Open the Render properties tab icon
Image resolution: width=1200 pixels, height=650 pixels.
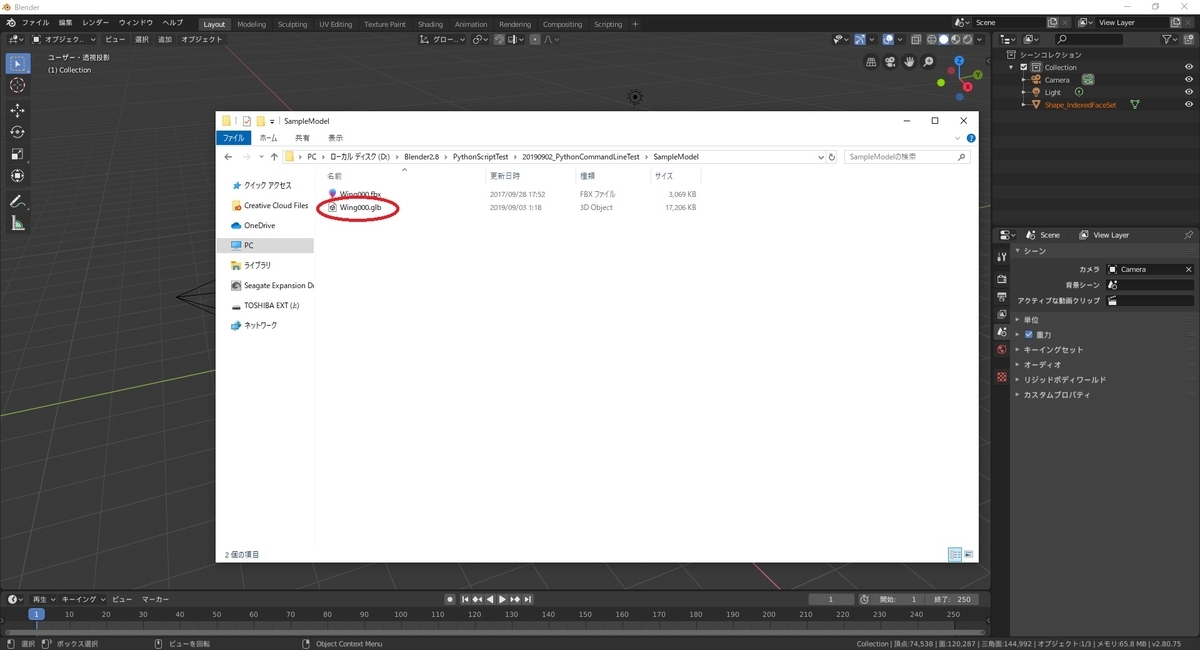click(x=1002, y=279)
